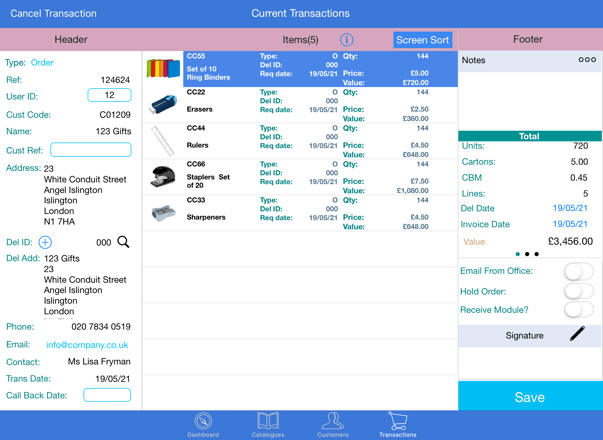Viewport: 603px width, 440px height.
Task: Change the order Type dropdown value
Action: 42,62
